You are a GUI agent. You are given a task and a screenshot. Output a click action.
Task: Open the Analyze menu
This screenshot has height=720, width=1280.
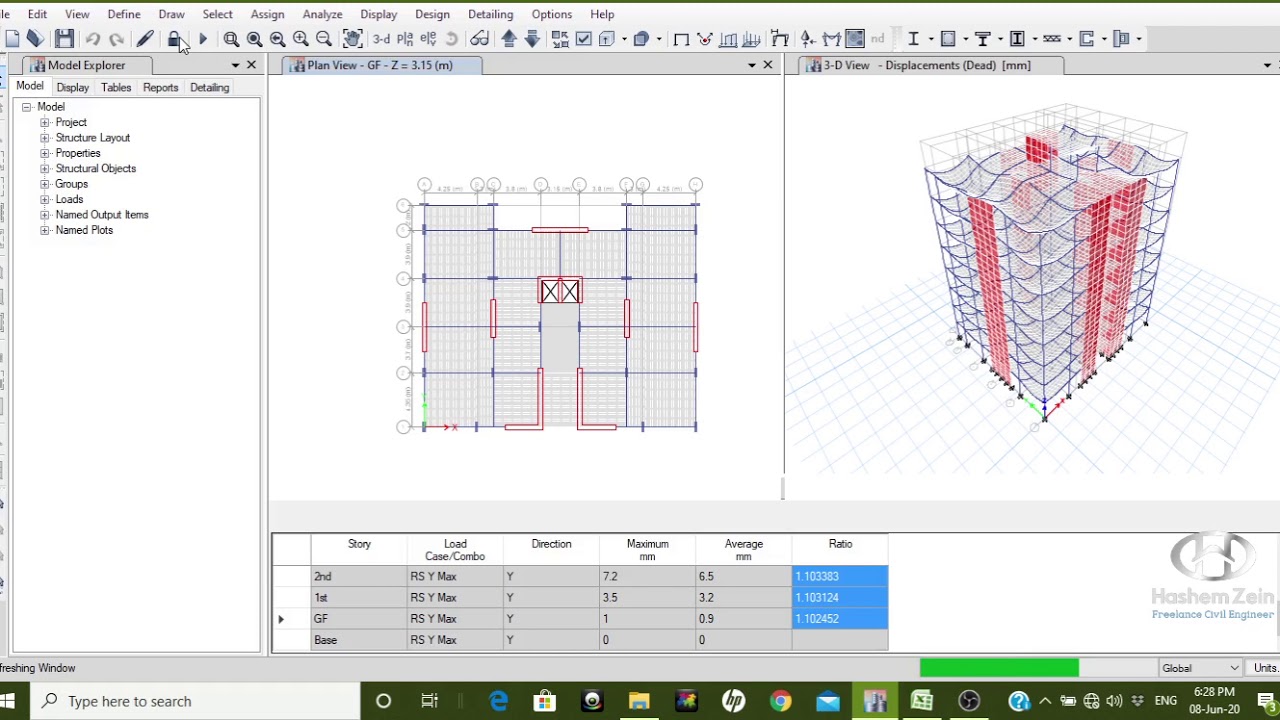pyautogui.click(x=322, y=14)
